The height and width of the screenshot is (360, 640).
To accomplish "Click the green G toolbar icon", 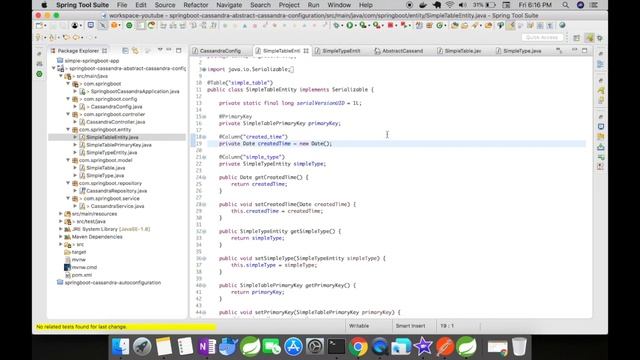I will pyautogui.click(x=440, y=25).
